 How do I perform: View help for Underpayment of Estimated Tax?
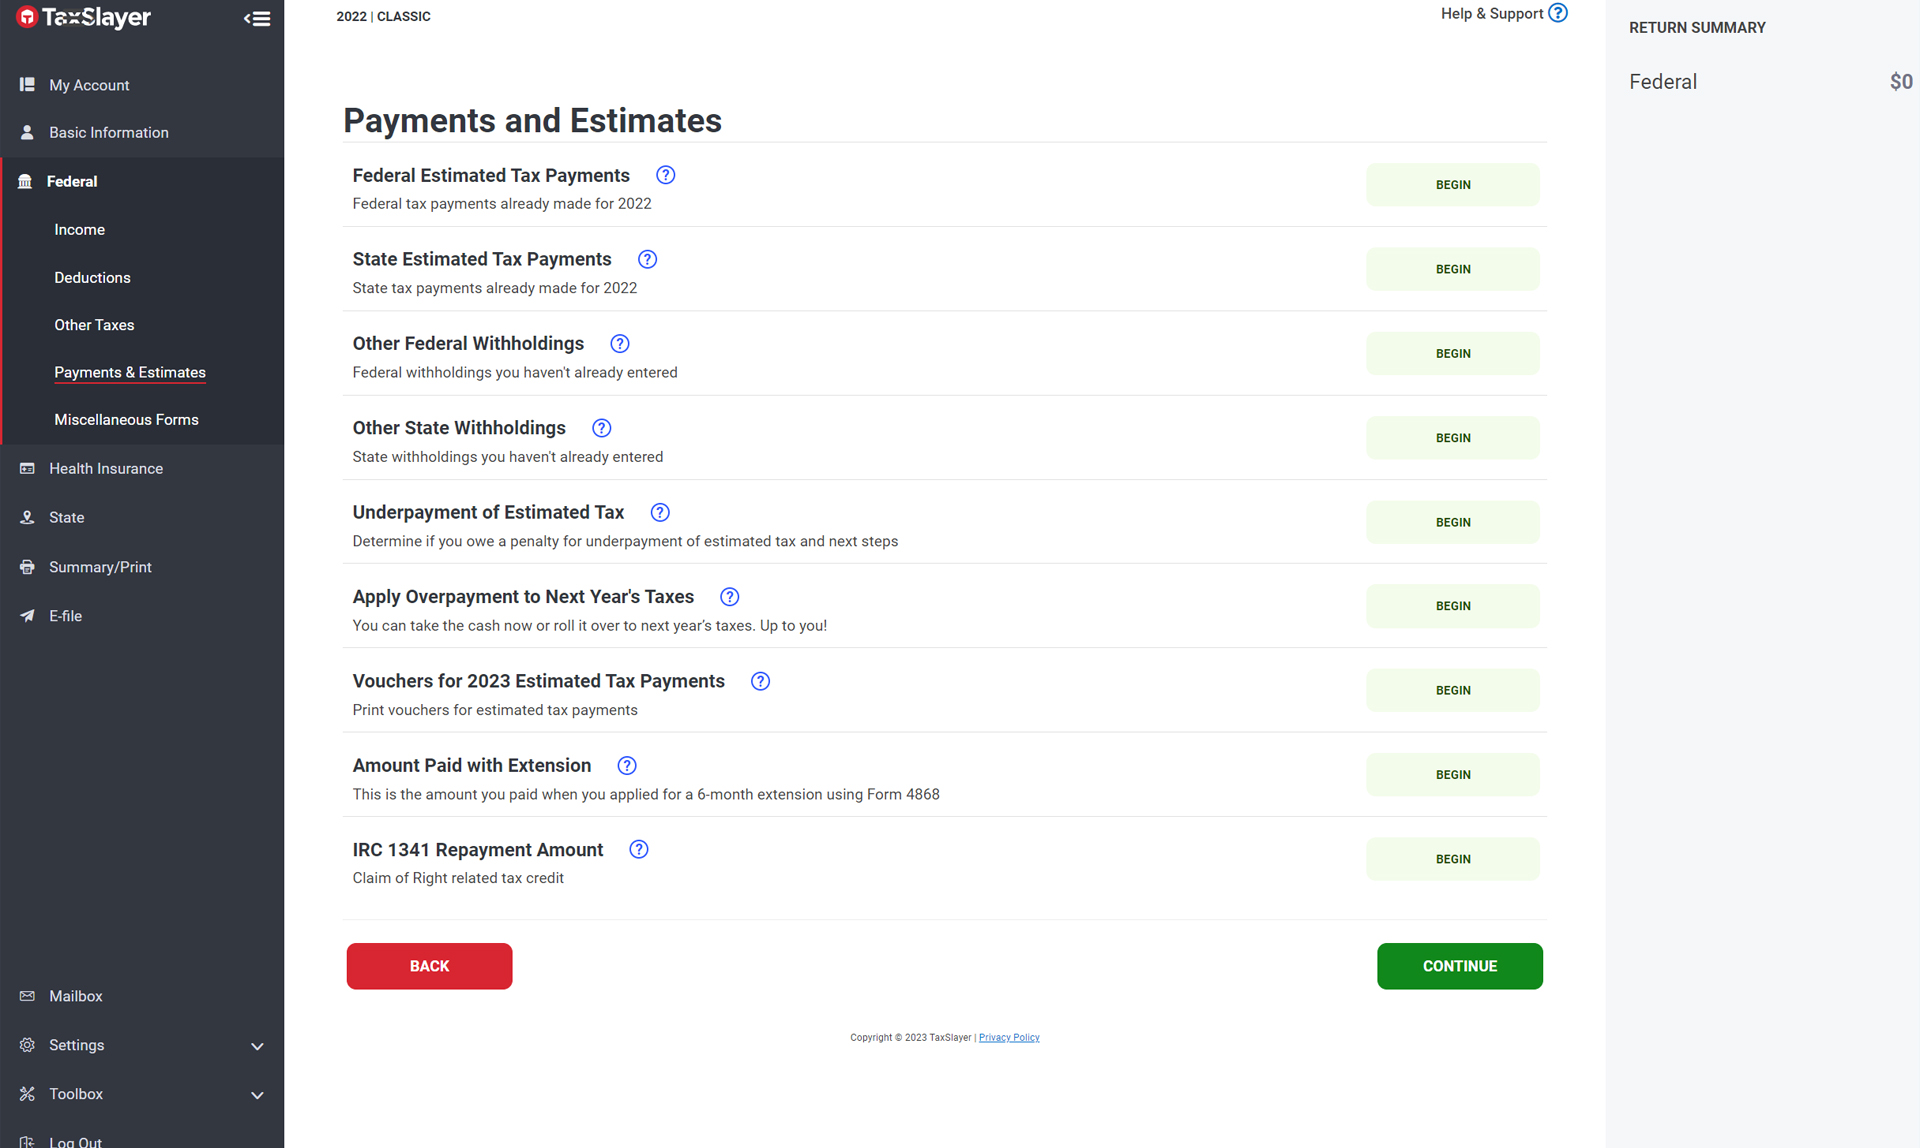point(660,512)
